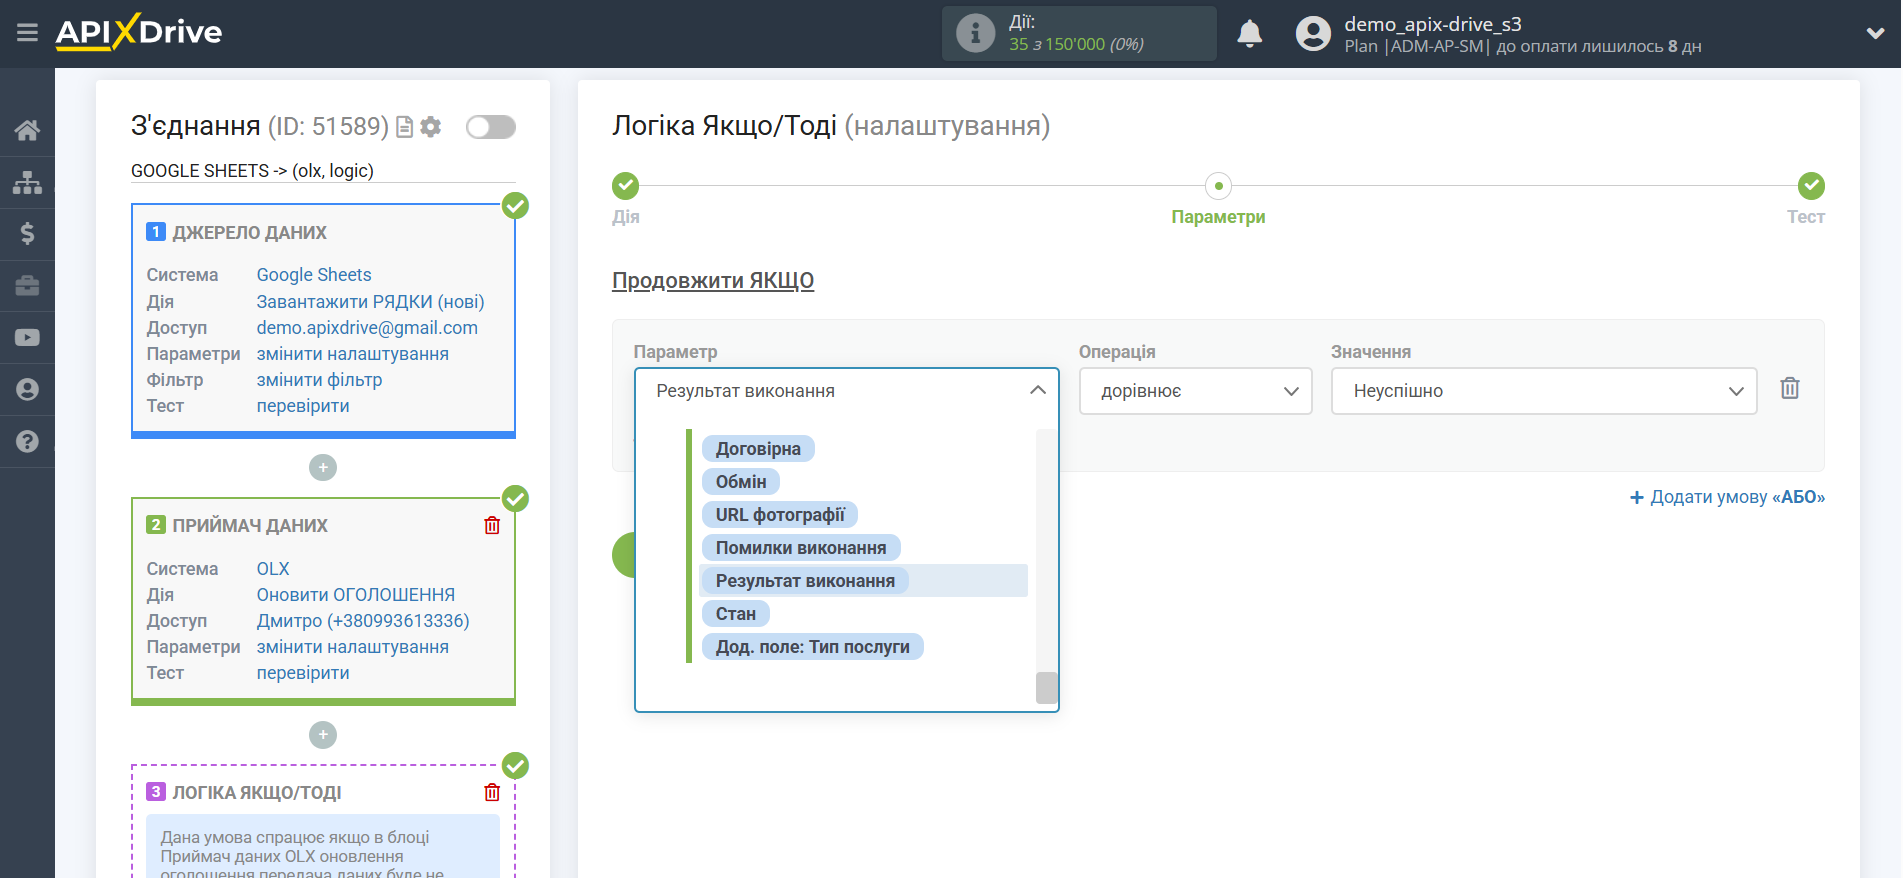
Task: Open Завантажити РЯДКИ (нові) action link
Action: pos(370,302)
